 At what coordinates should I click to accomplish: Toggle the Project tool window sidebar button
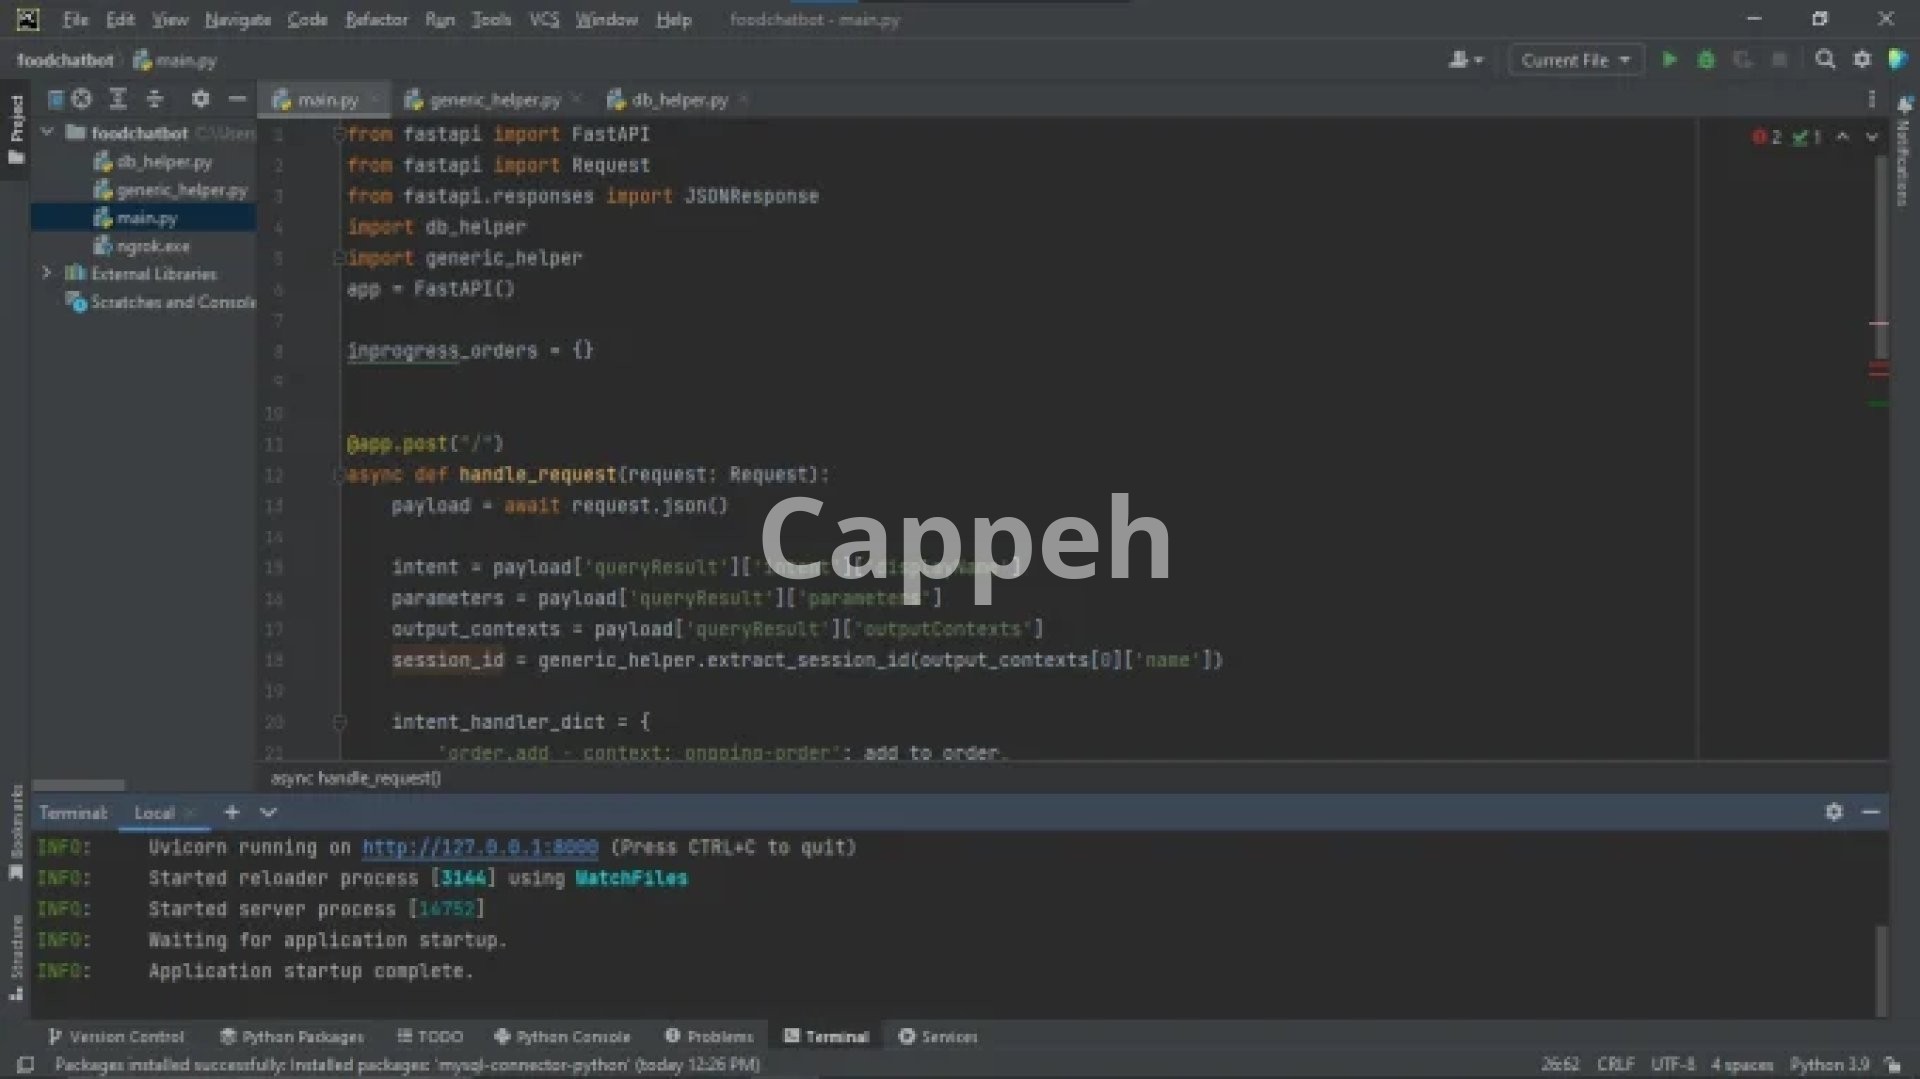click(x=16, y=130)
